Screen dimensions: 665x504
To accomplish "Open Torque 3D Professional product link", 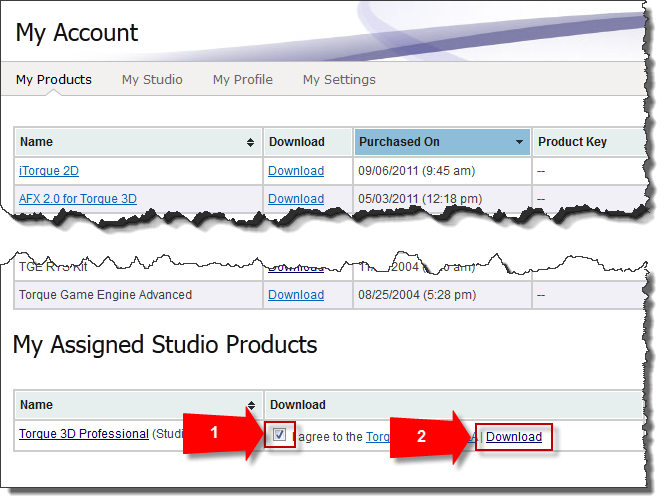I will (84, 434).
